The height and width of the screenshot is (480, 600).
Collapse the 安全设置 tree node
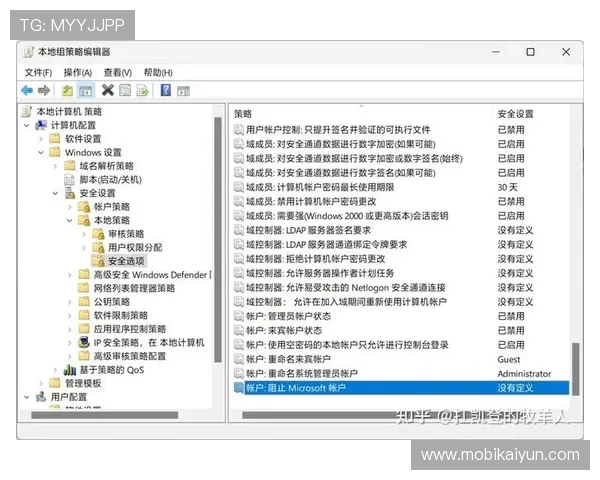pyautogui.click(x=55, y=193)
